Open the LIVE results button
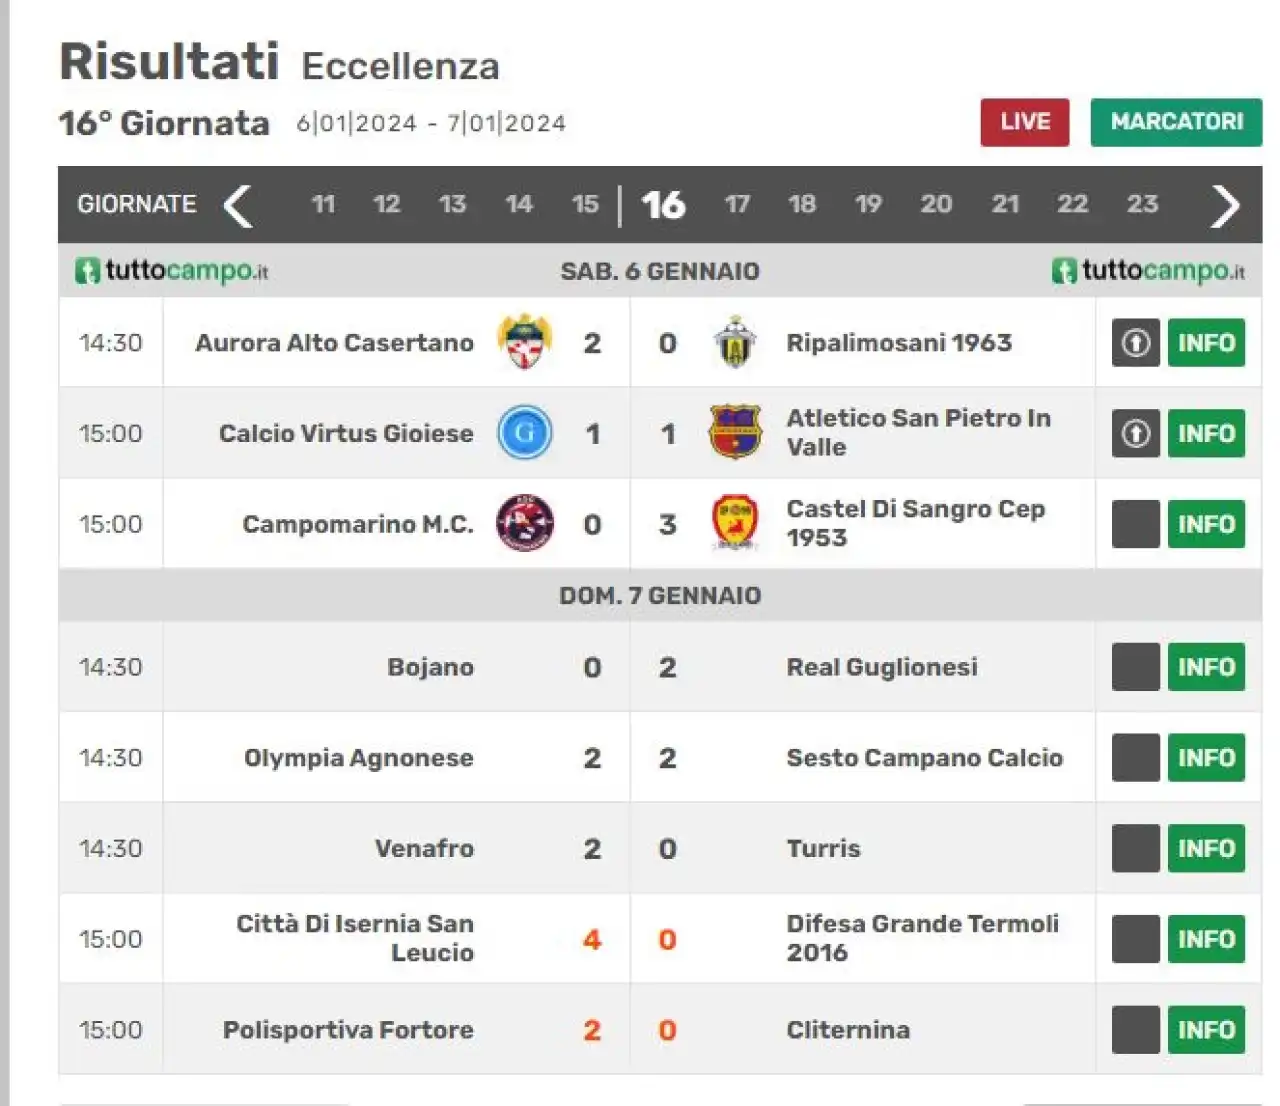Viewport: 1280px width, 1106px height. (1025, 122)
